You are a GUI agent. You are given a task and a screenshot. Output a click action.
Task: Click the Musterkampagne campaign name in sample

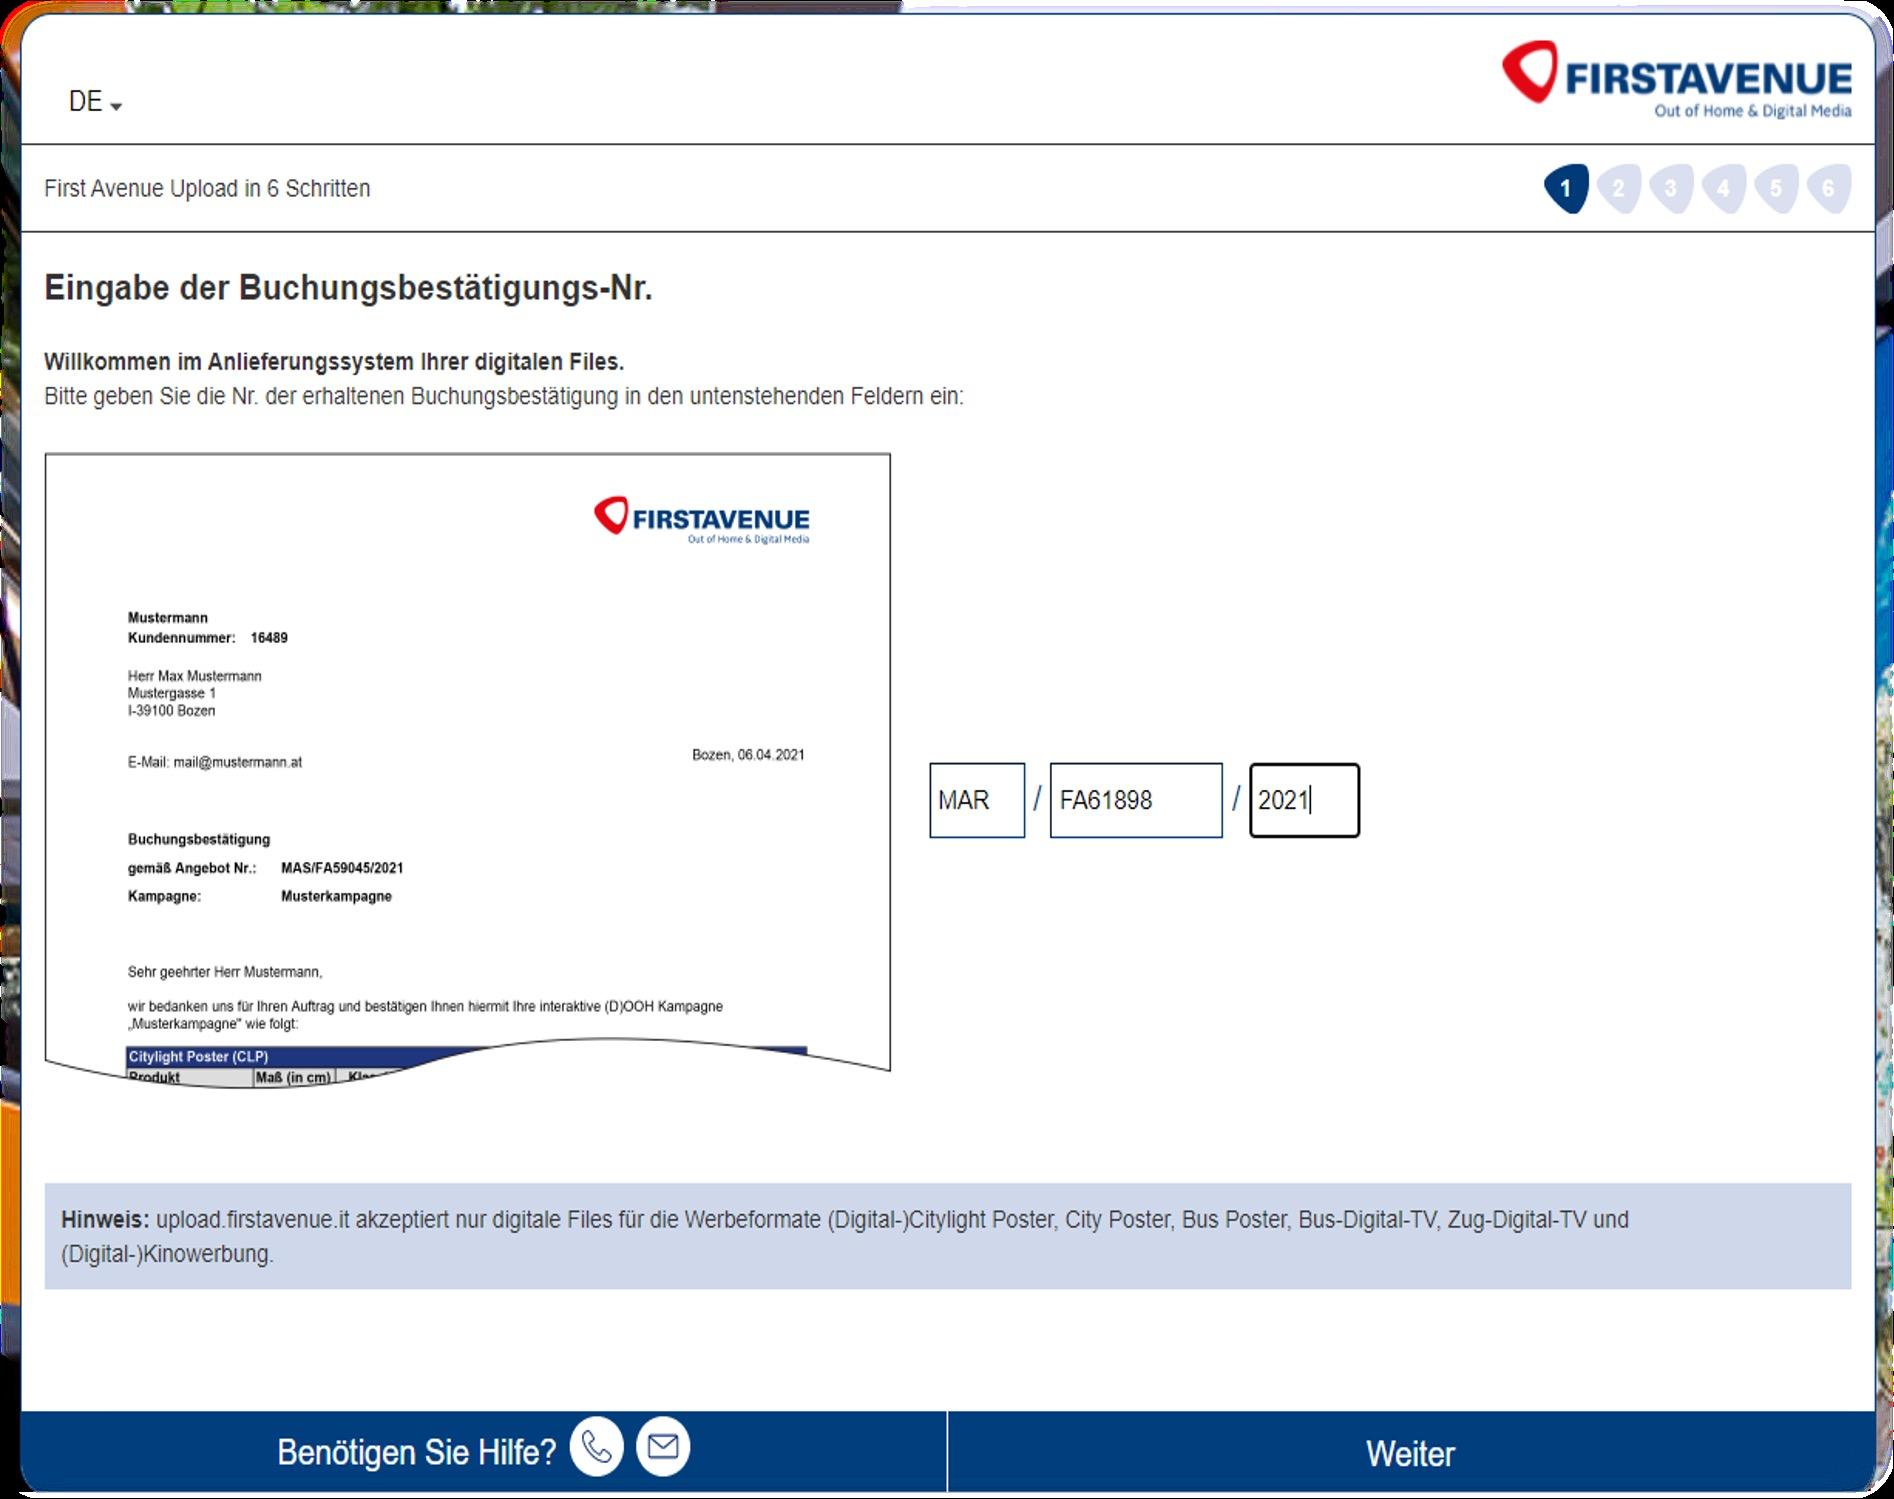[x=336, y=896]
